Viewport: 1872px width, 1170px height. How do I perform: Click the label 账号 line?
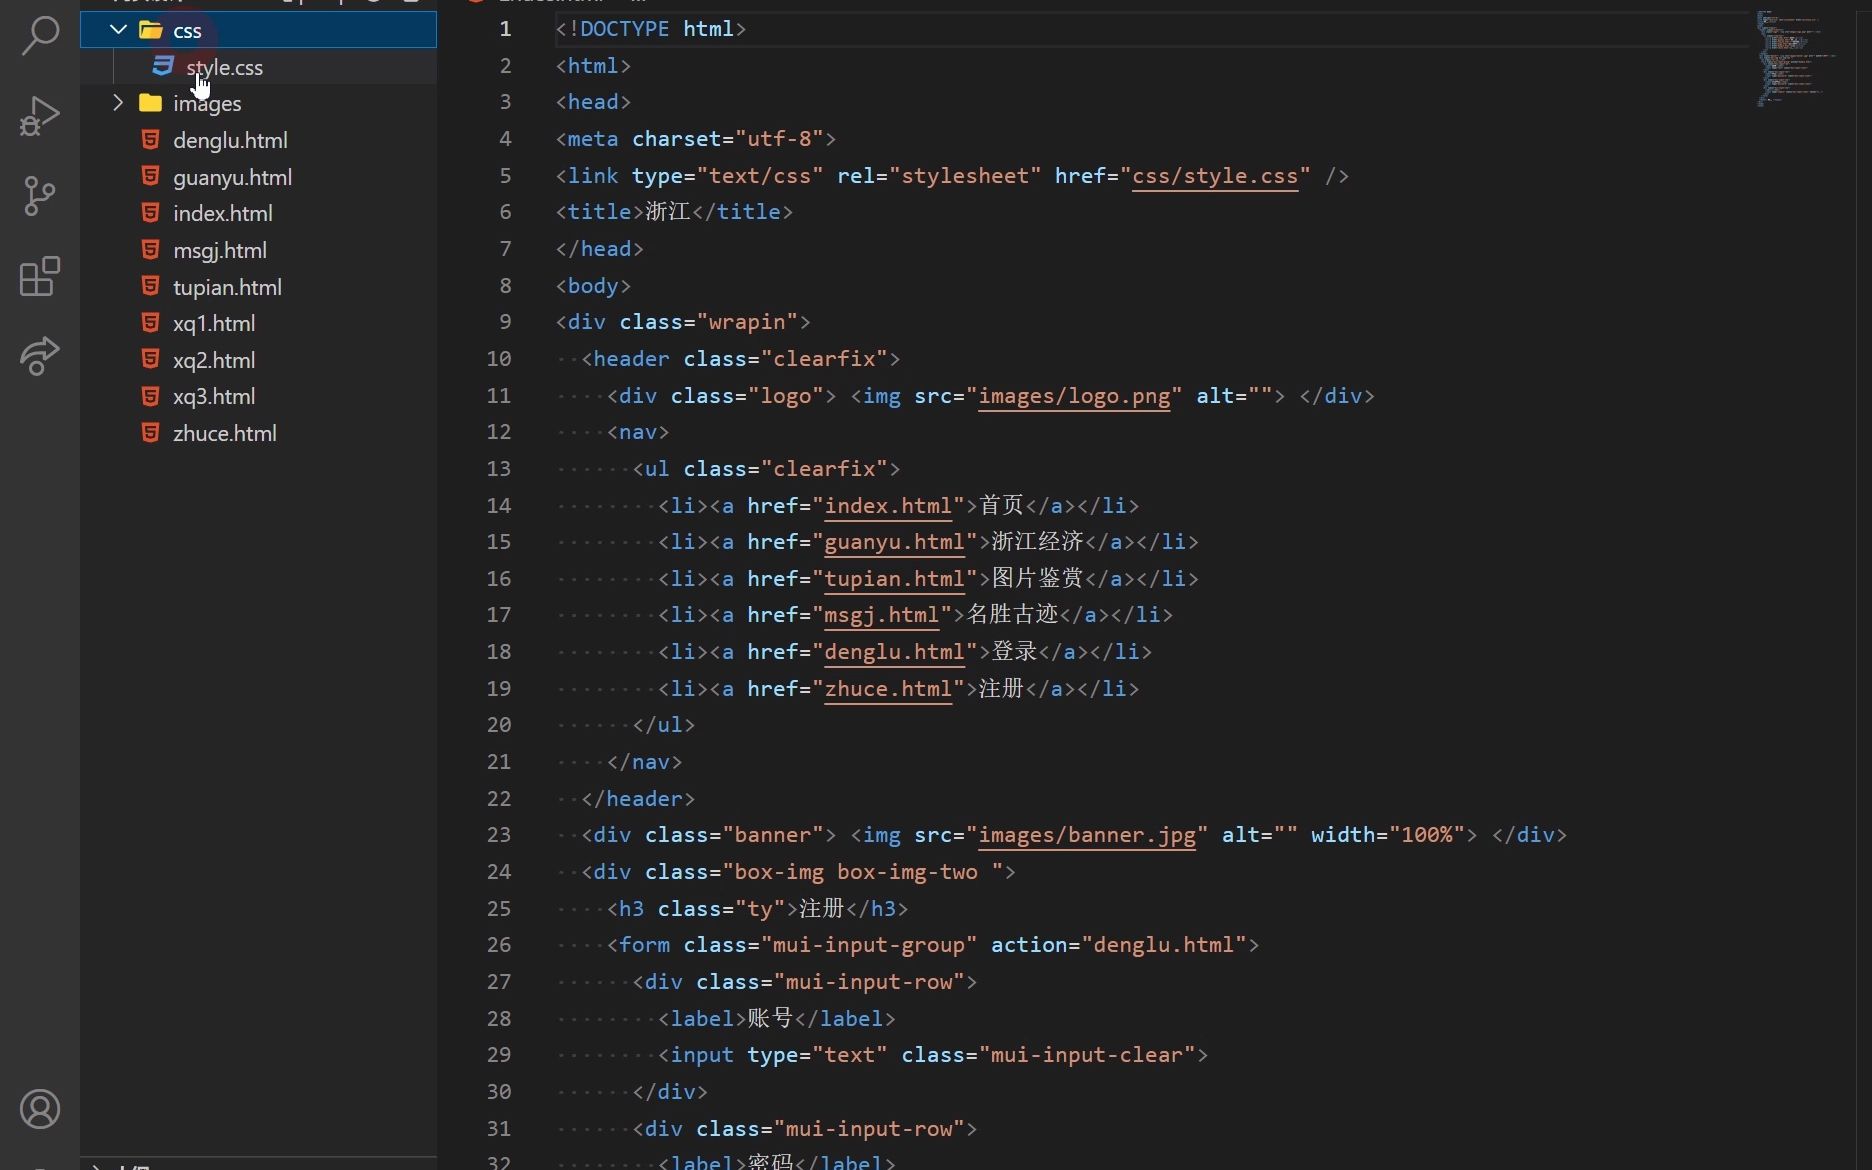pyautogui.click(x=777, y=1019)
